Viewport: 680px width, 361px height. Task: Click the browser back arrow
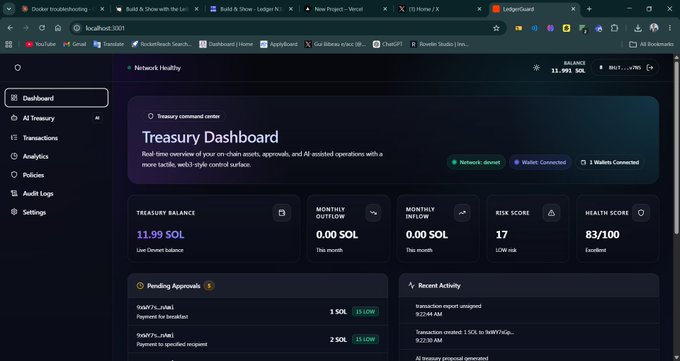pyautogui.click(x=10, y=28)
